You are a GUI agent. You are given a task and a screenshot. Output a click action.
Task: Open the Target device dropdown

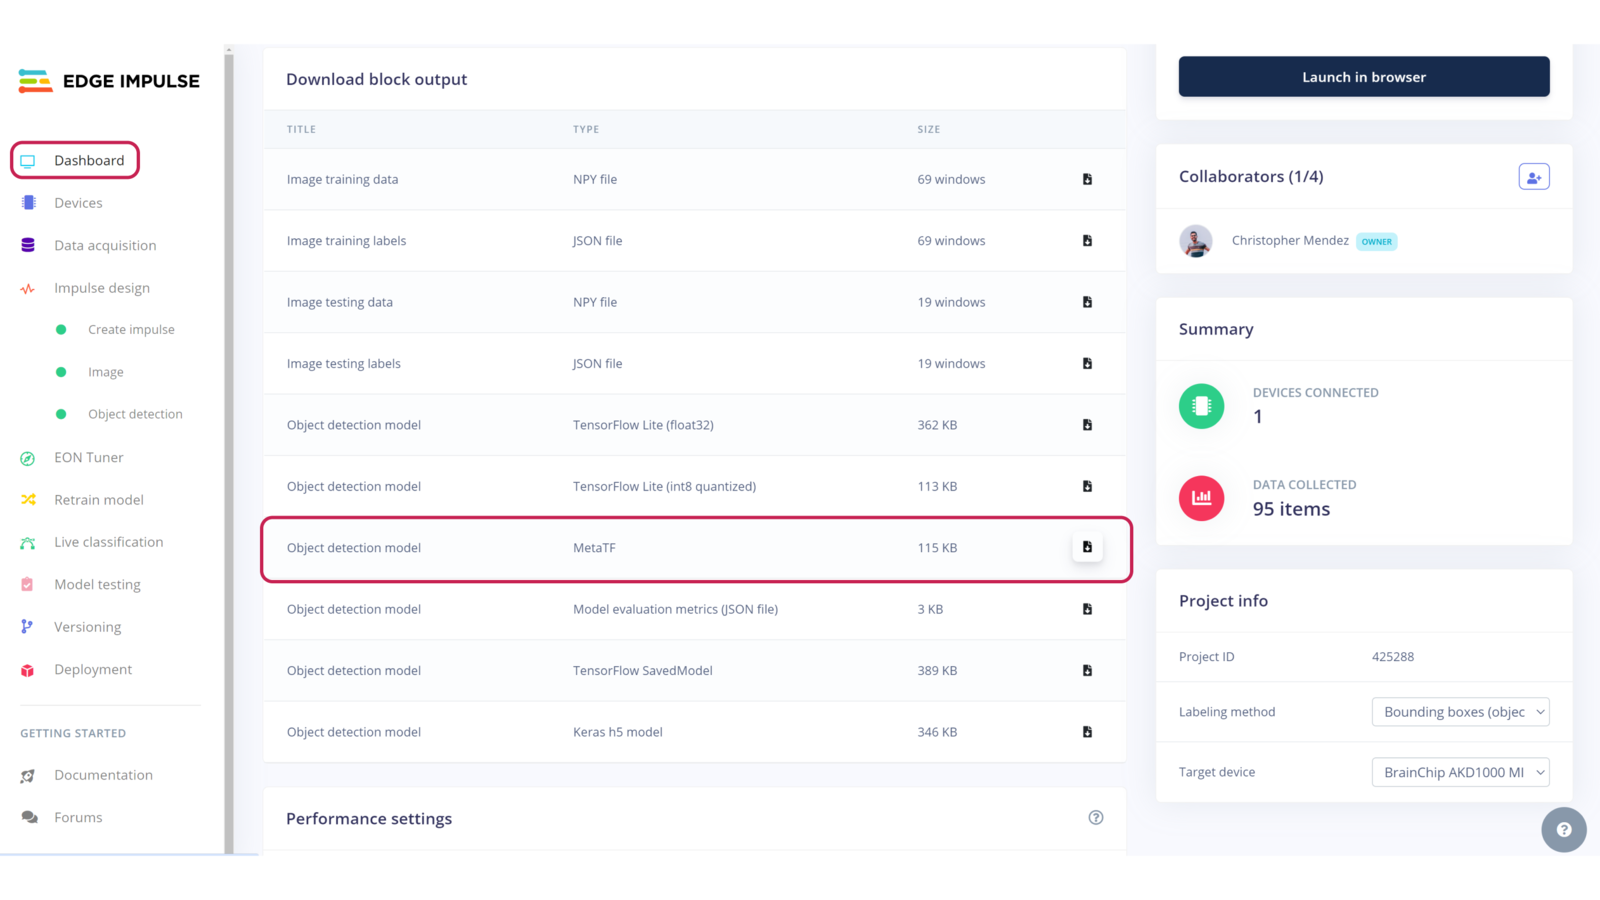(1461, 772)
